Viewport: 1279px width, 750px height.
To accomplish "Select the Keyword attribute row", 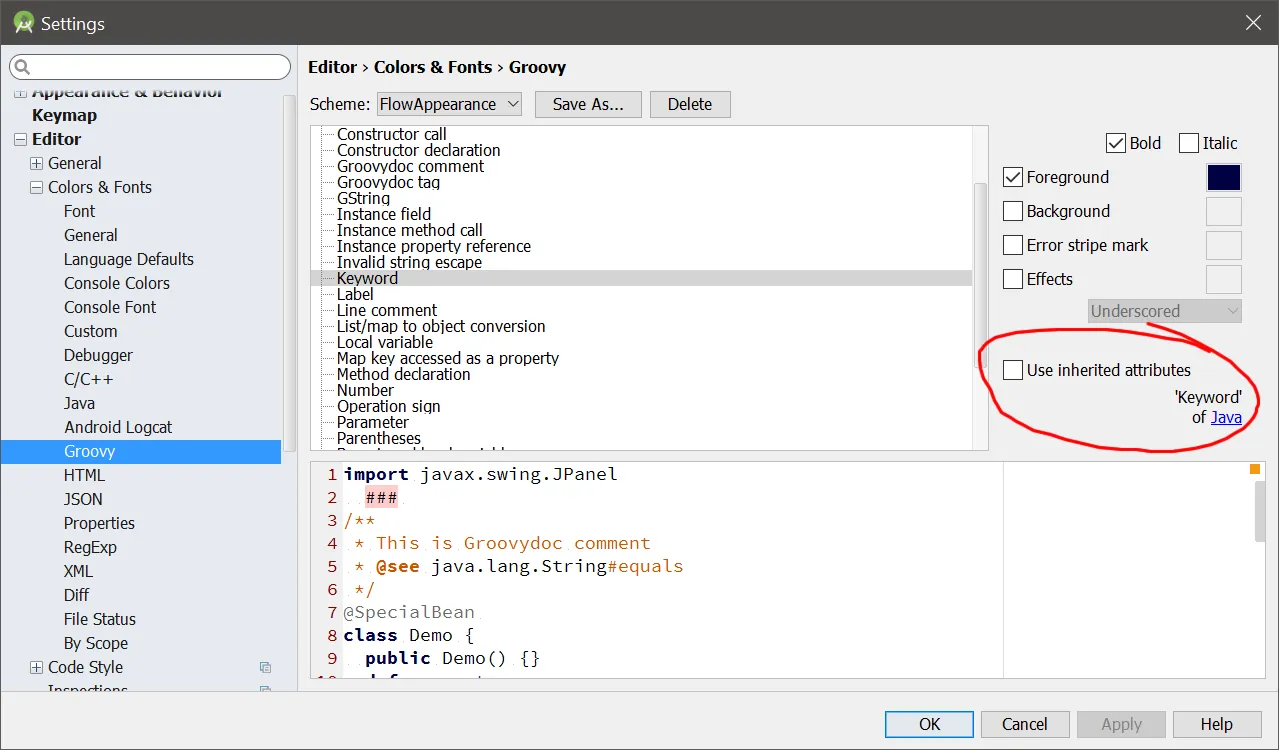I will point(641,278).
